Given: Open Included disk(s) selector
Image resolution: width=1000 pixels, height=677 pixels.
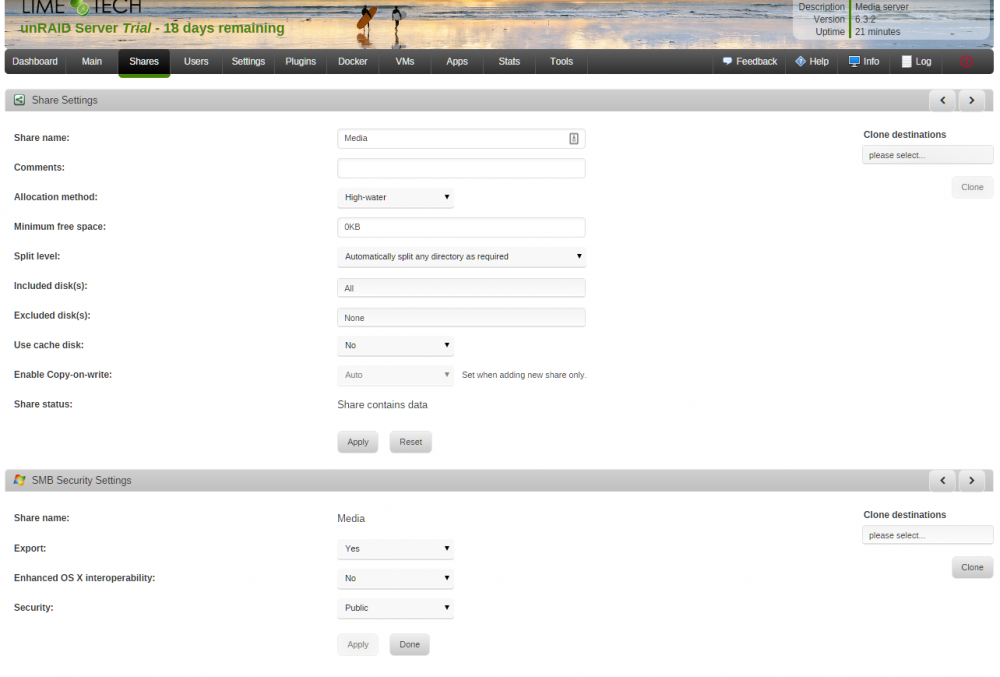Looking at the screenshot, I should [461, 288].
